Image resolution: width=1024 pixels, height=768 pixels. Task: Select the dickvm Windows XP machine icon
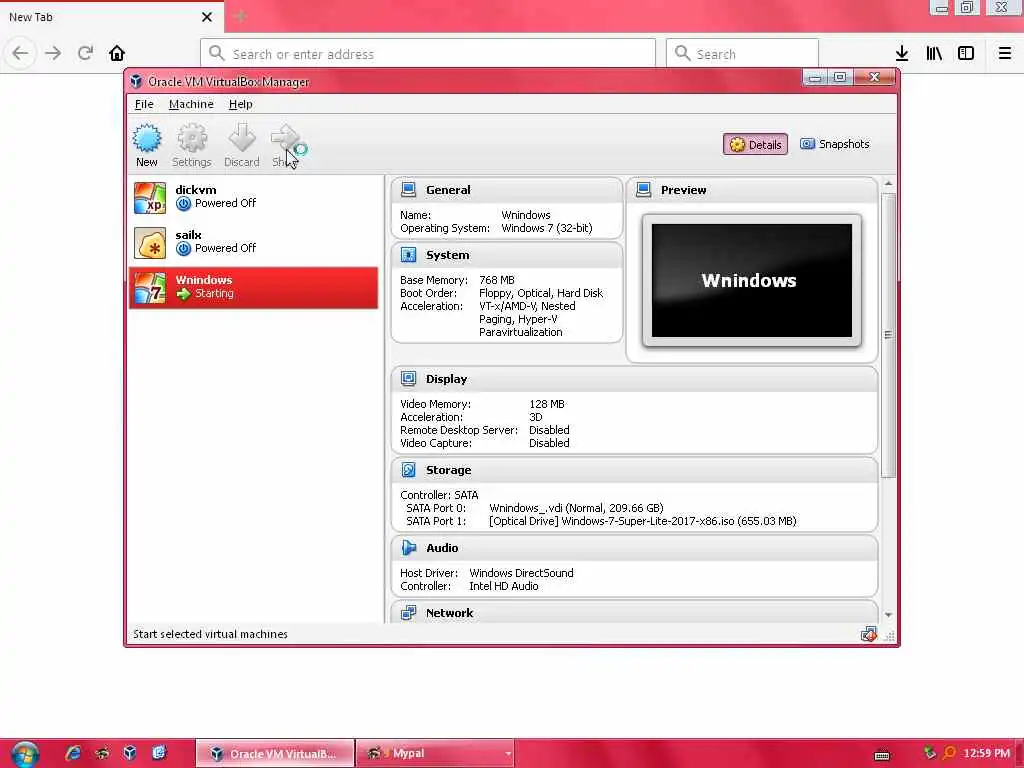[150, 198]
